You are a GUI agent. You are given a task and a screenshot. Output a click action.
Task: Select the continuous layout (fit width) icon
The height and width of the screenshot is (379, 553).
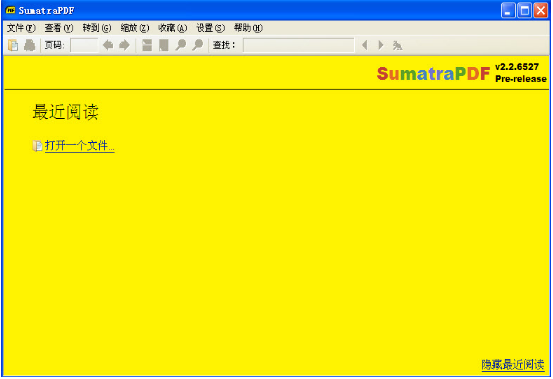pyautogui.click(x=147, y=45)
